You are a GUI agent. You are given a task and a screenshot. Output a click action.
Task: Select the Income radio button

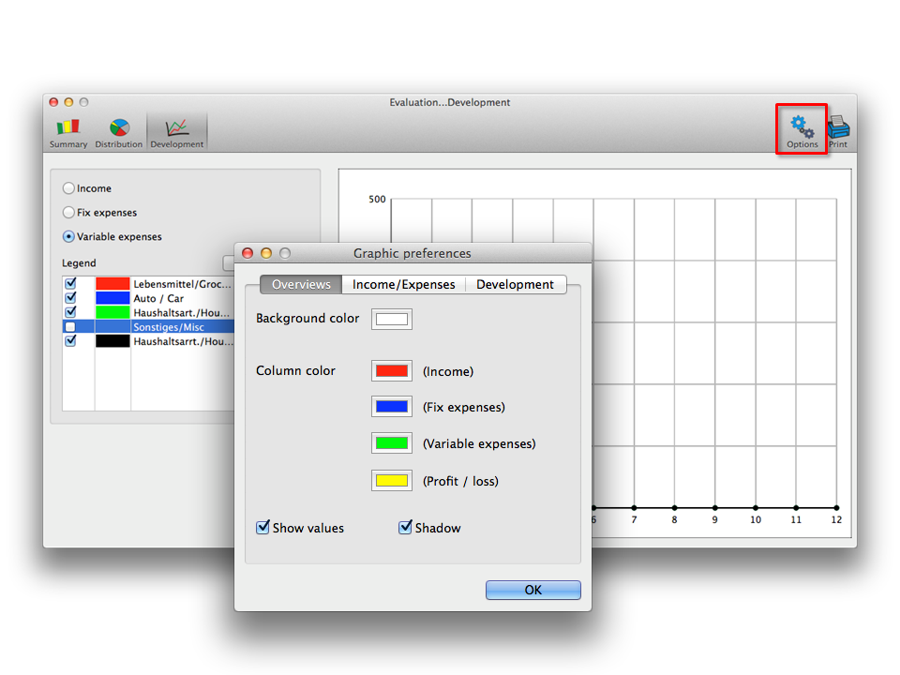[x=69, y=188]
